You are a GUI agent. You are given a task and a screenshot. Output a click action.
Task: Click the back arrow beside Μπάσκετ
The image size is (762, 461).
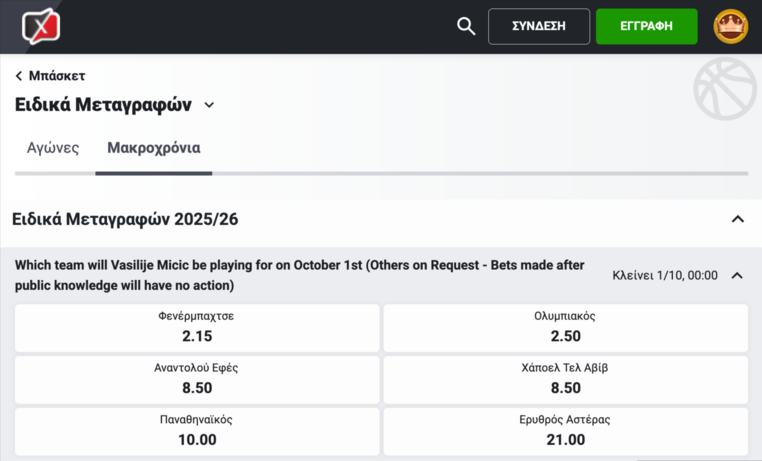pos(19,76)
